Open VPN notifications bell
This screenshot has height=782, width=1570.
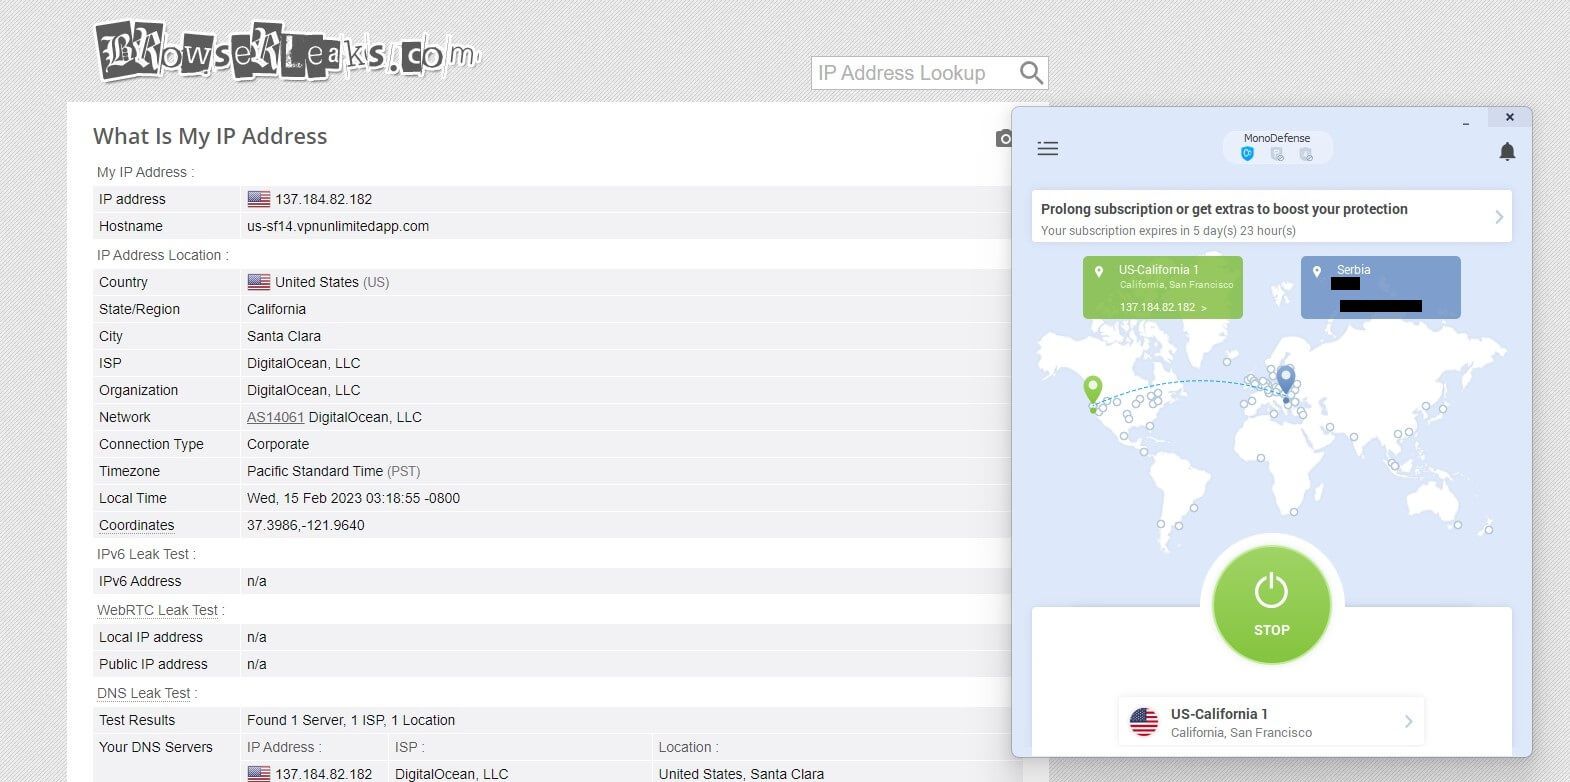1507,151
